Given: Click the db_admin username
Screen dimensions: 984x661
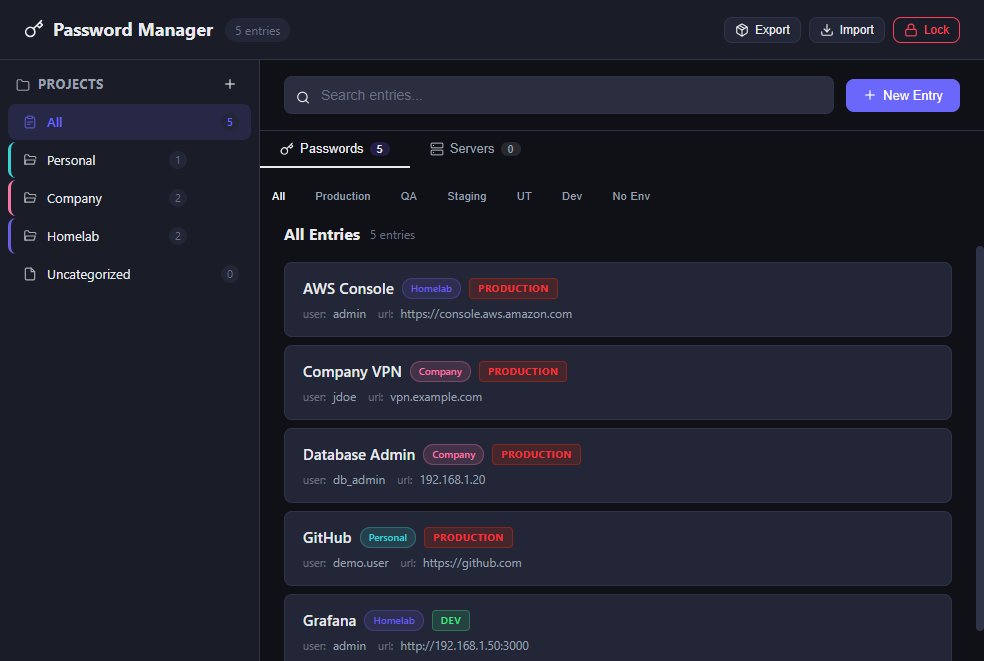Looking at the screenshot, I should pyautogui.click(x=359, y=480).
